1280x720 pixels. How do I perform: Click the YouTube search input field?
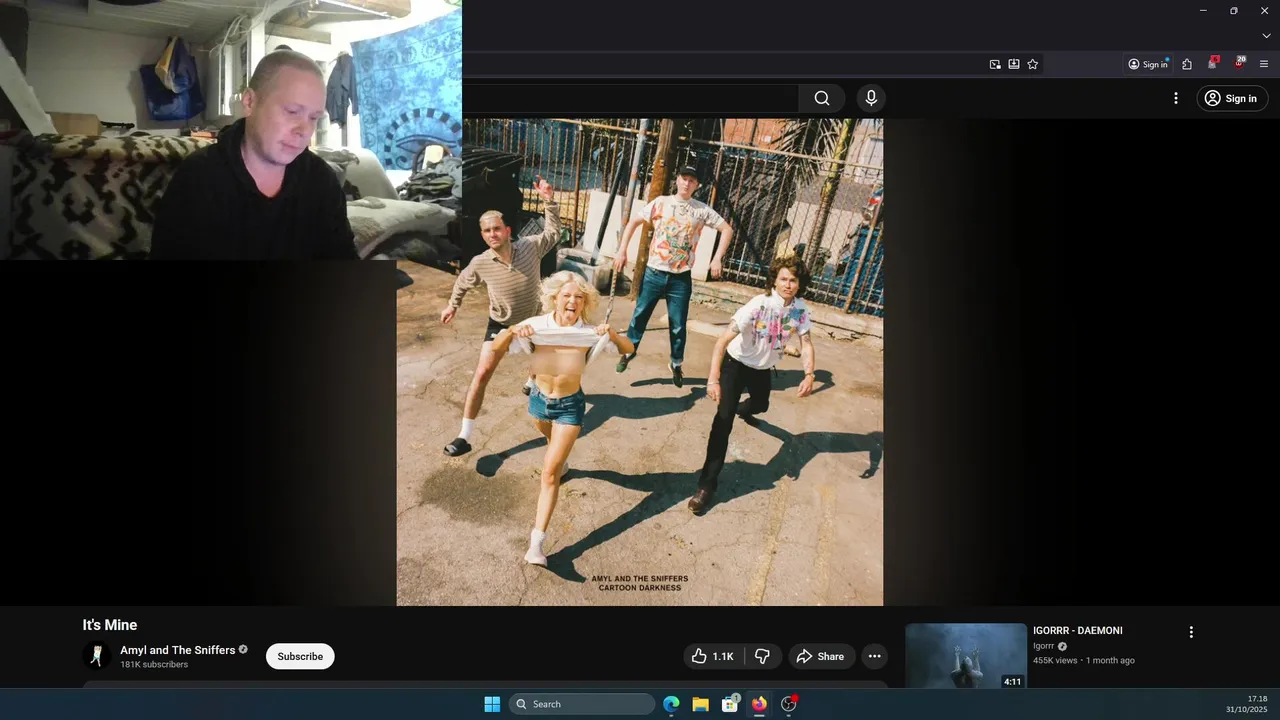point(630,98)
